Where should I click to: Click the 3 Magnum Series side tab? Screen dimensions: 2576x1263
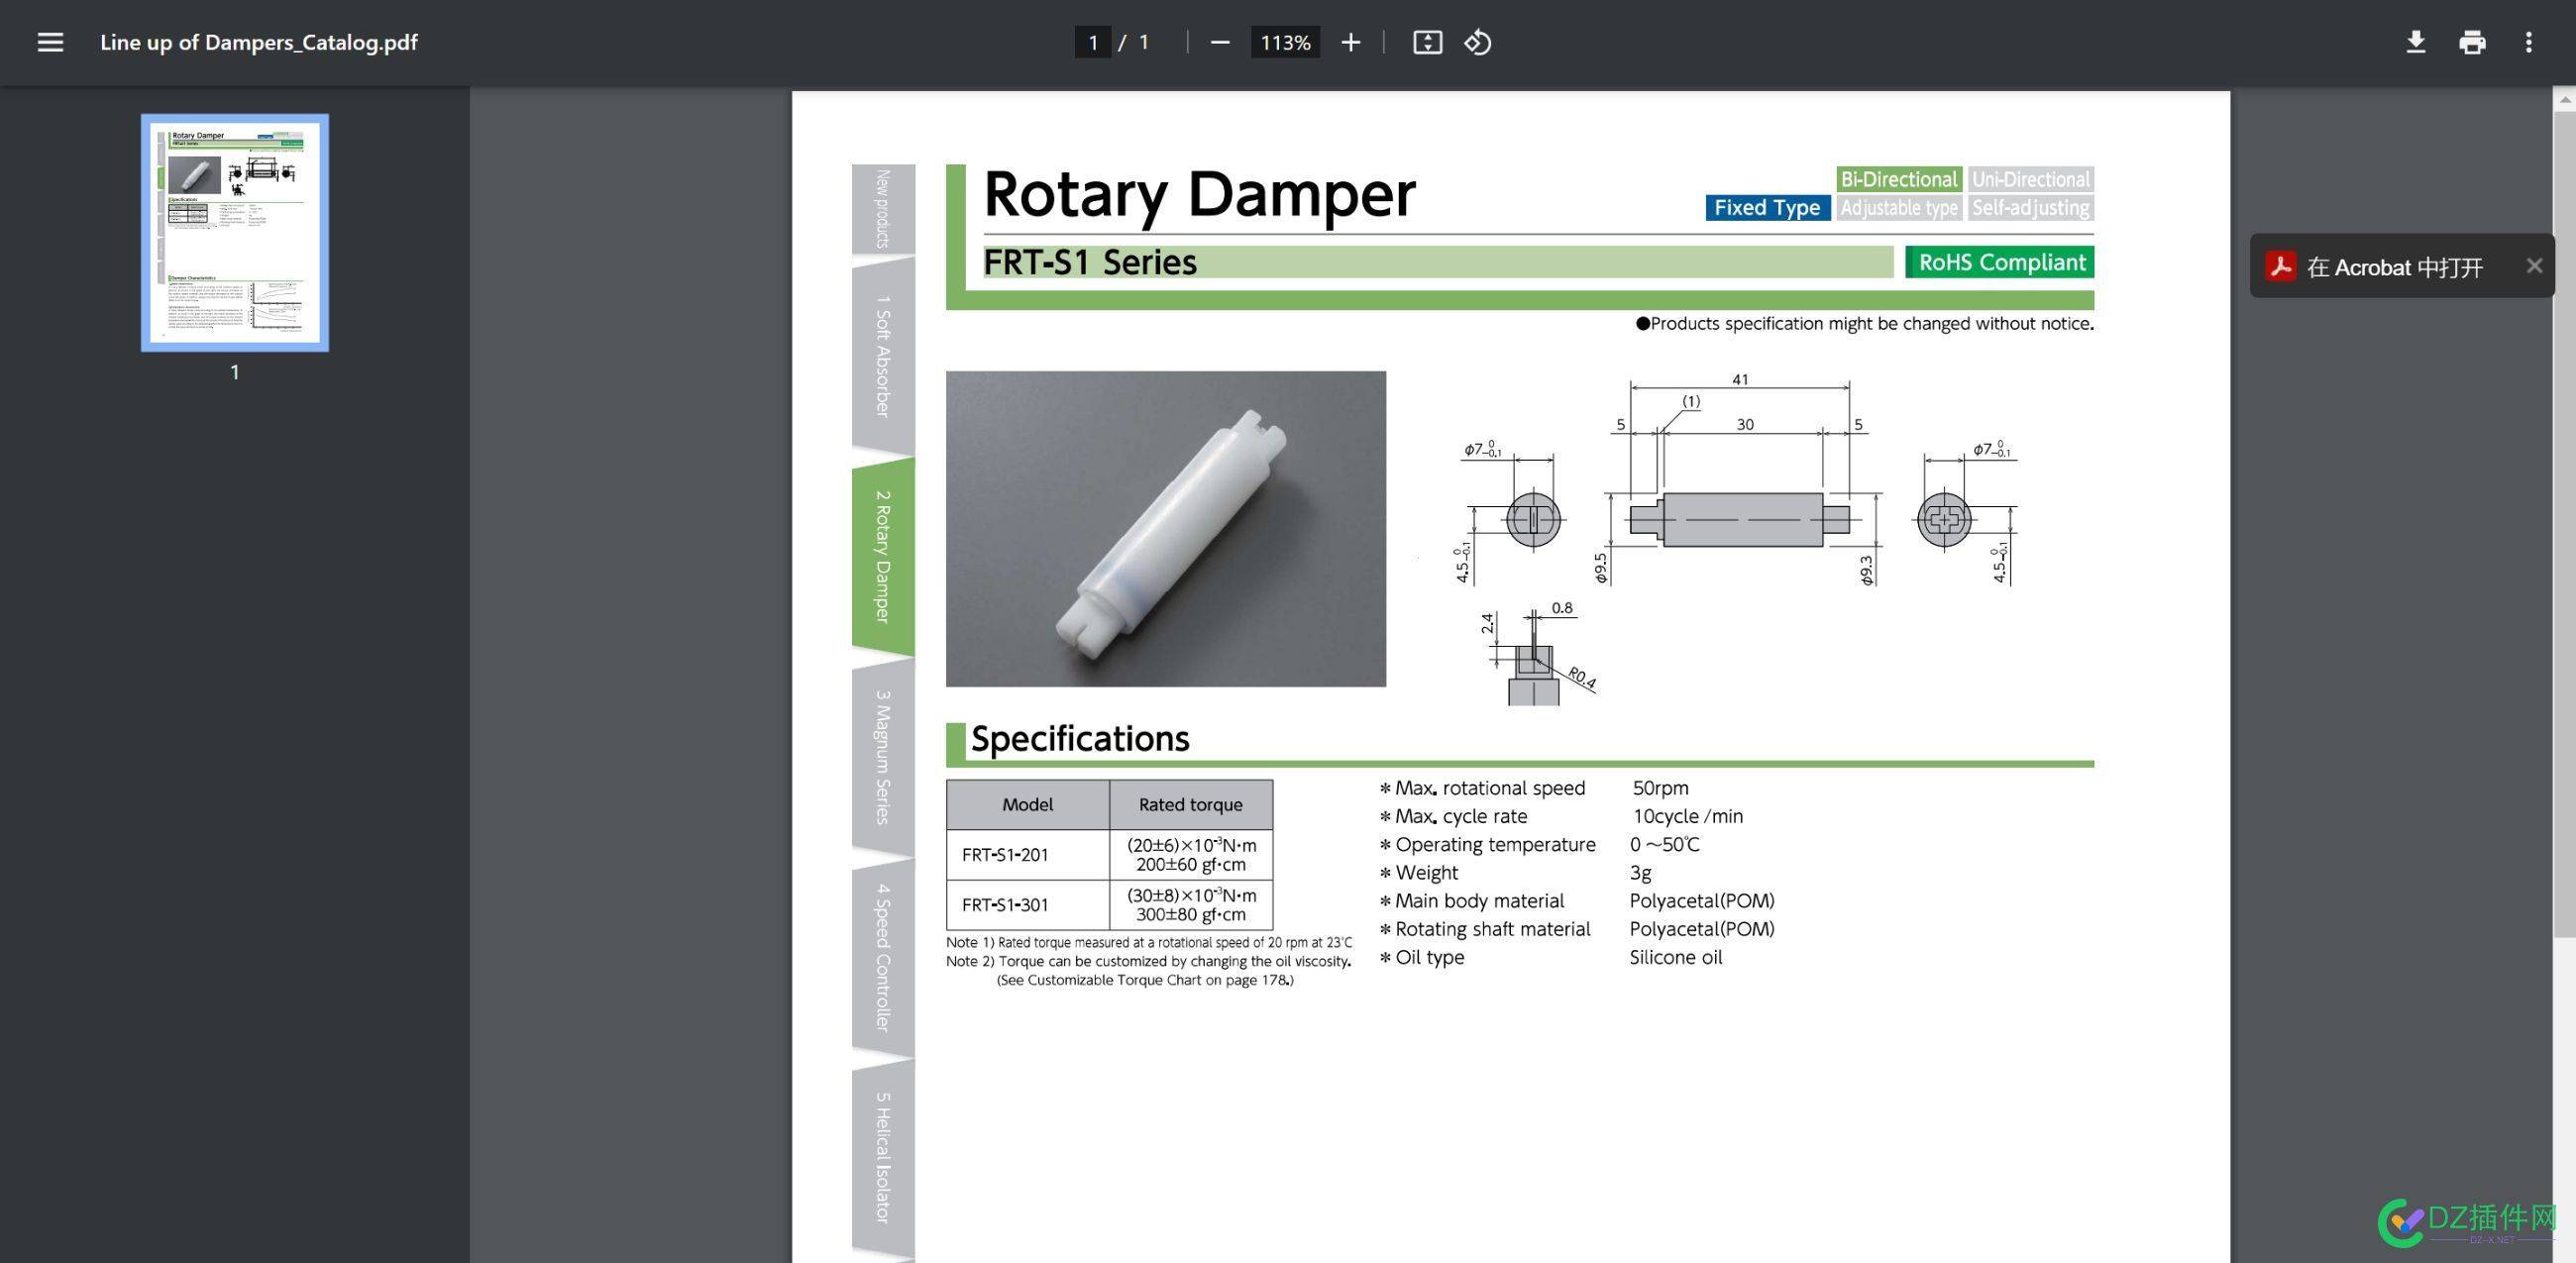[882, 756]
